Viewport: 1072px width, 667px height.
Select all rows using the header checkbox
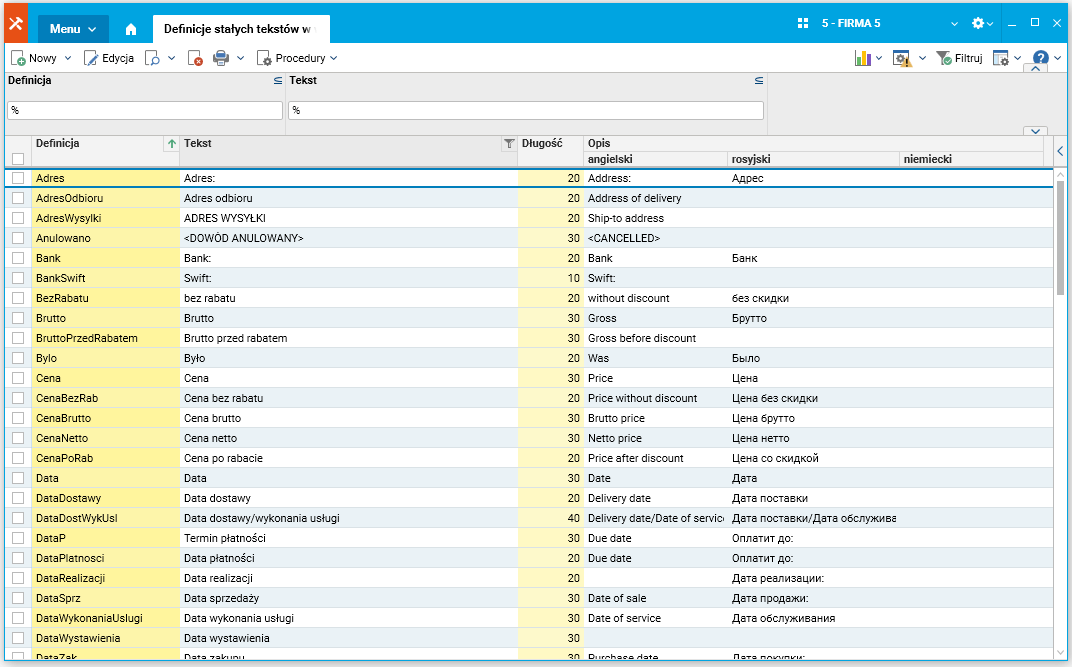tap(18, 159)
